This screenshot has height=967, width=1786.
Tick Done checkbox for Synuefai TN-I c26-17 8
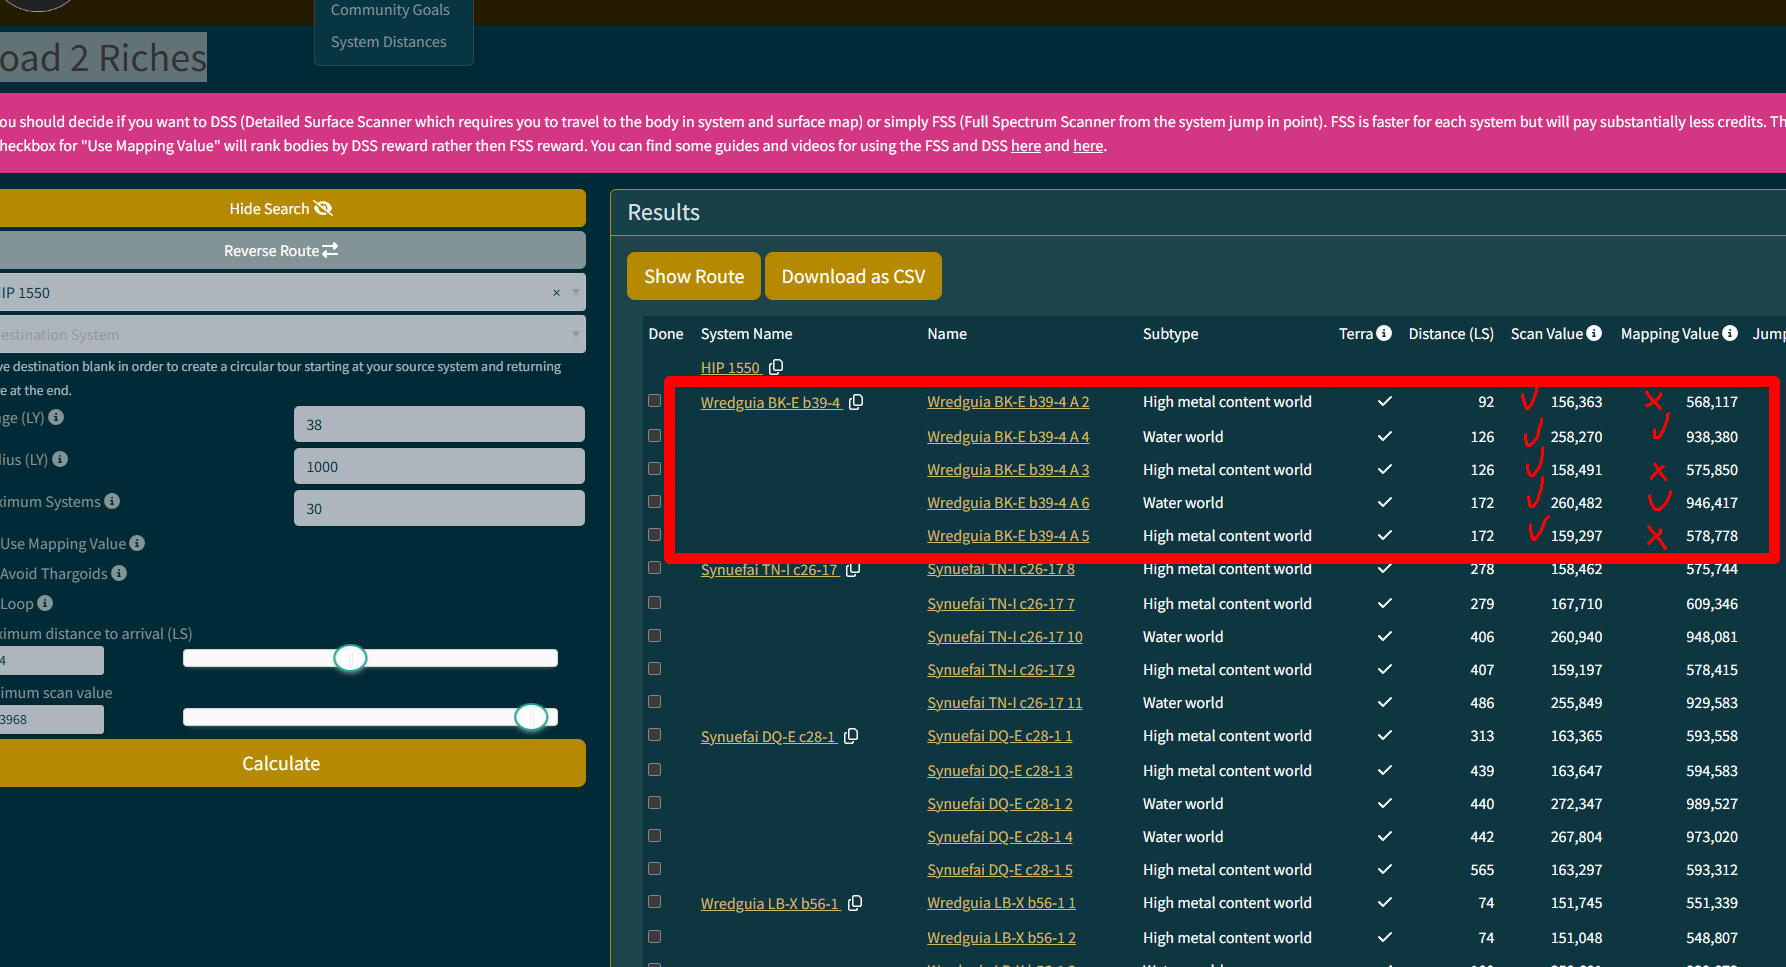[x=655, y=568]
